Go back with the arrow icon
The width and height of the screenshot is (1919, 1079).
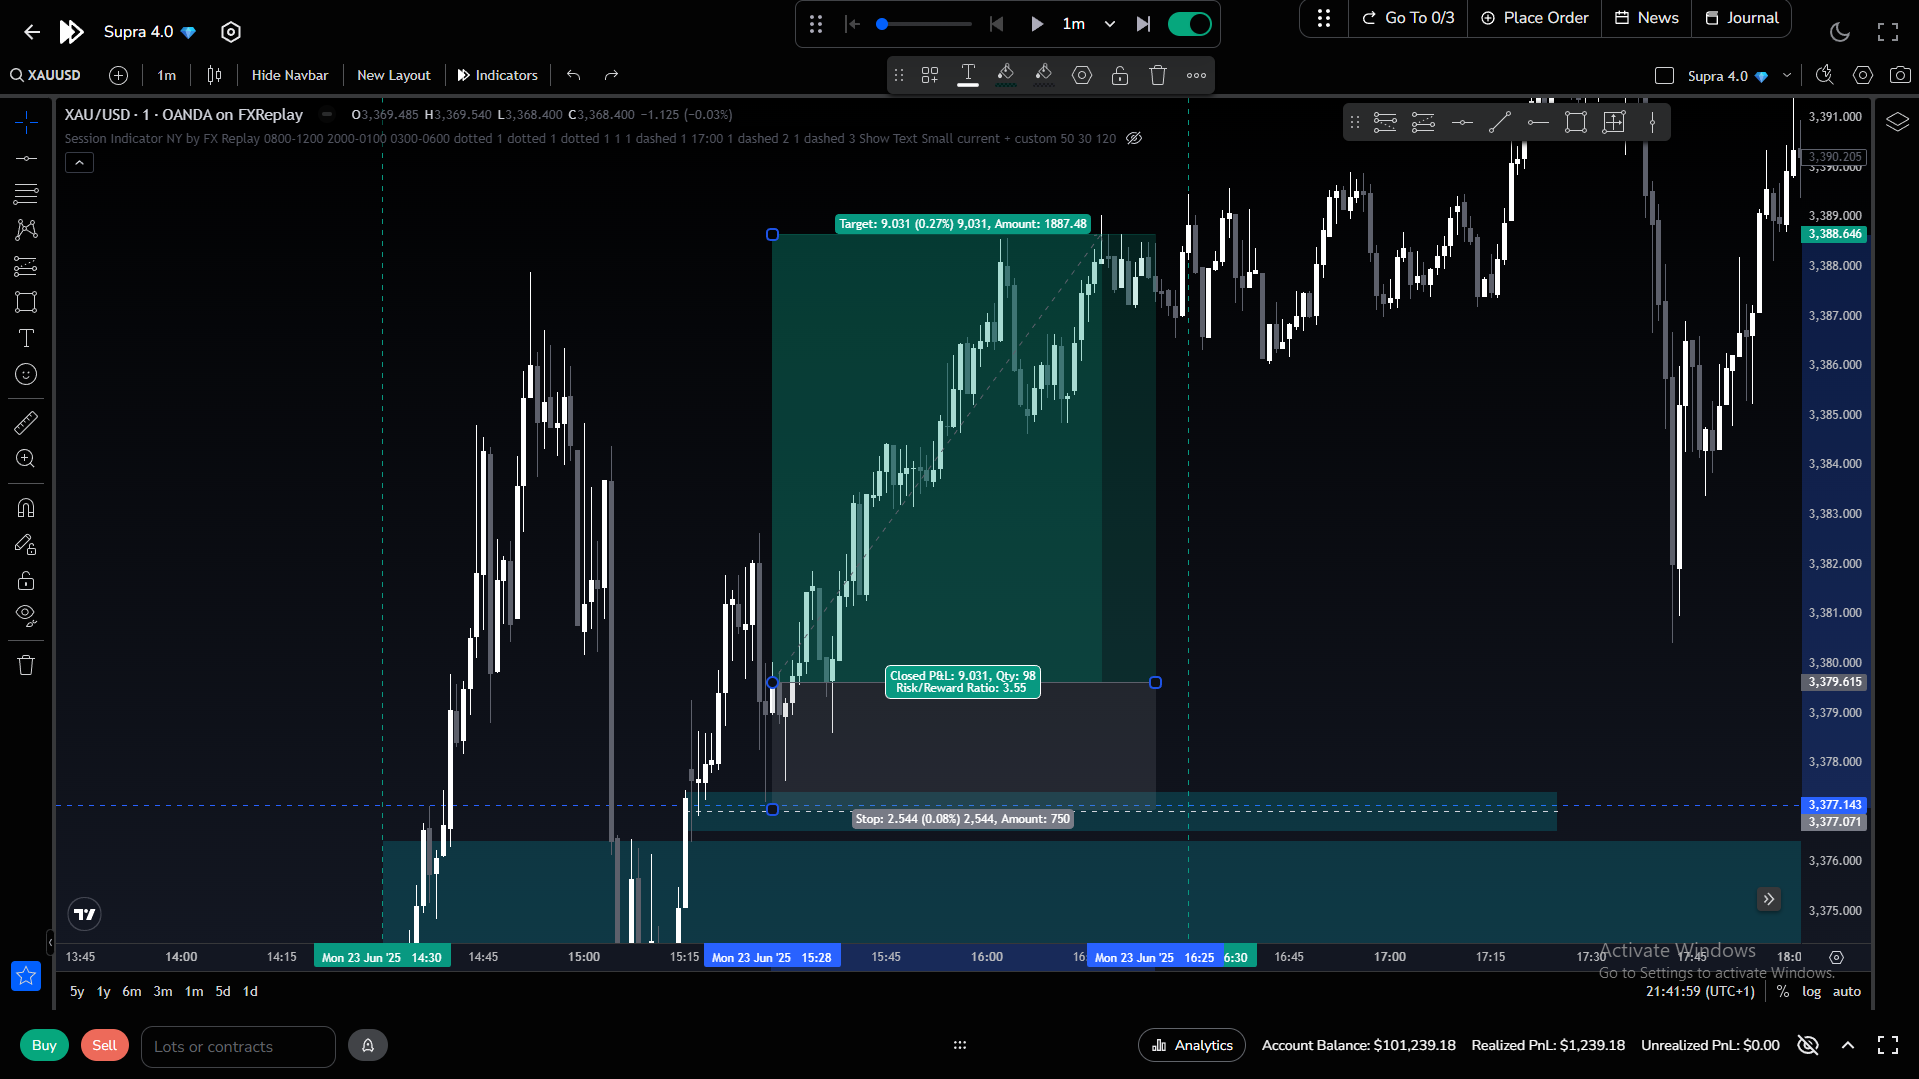[x=32, y=32]
